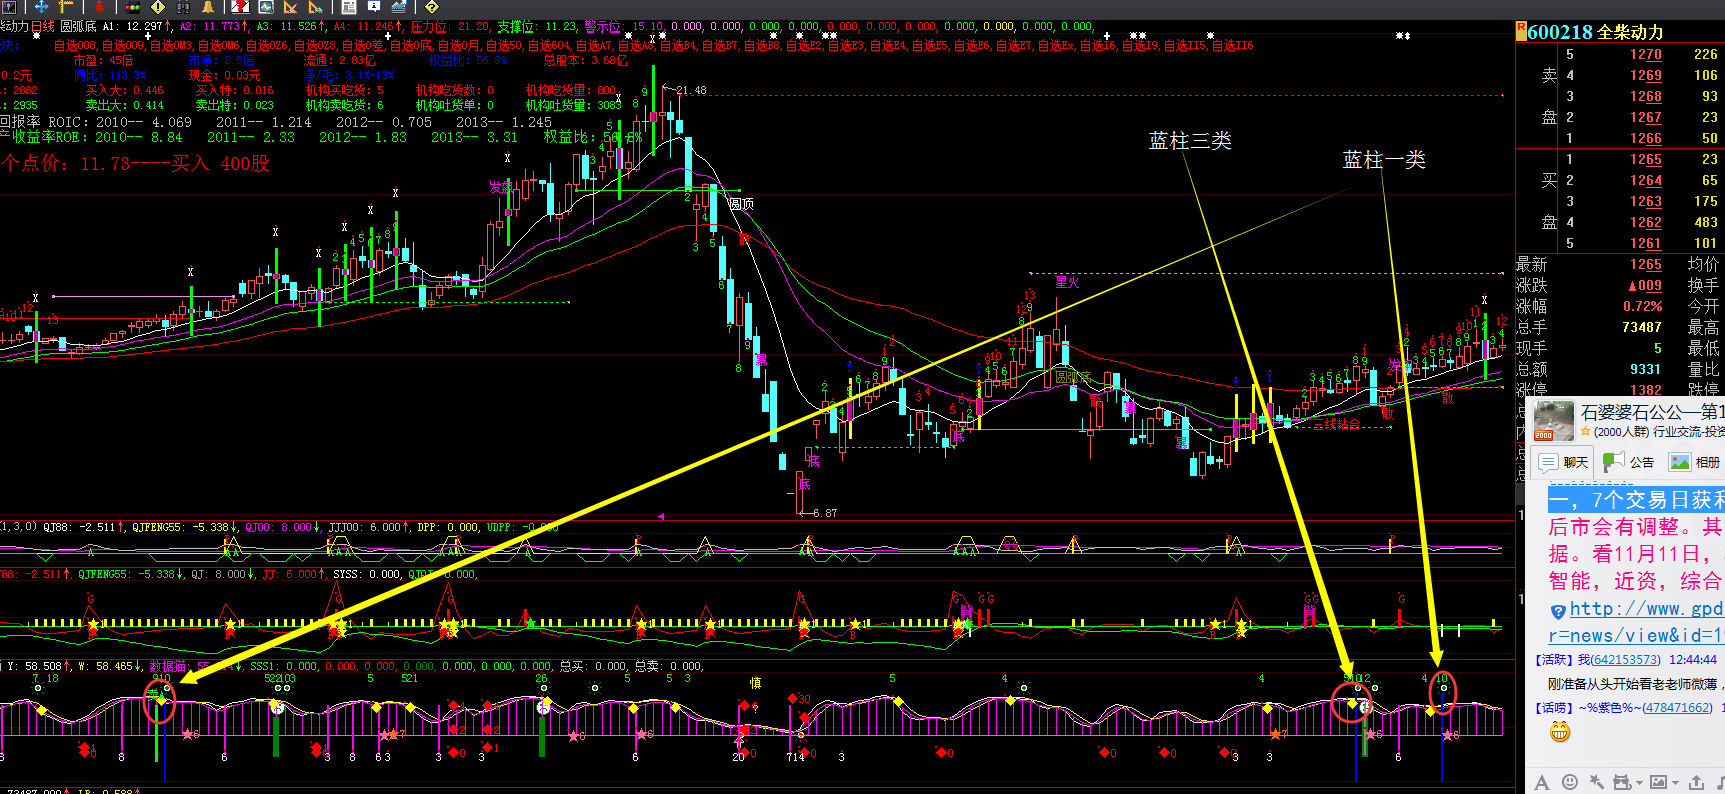Click the chart with red question mark
Viewport: 1725px width, 794px height.
(x=240, y=7)
